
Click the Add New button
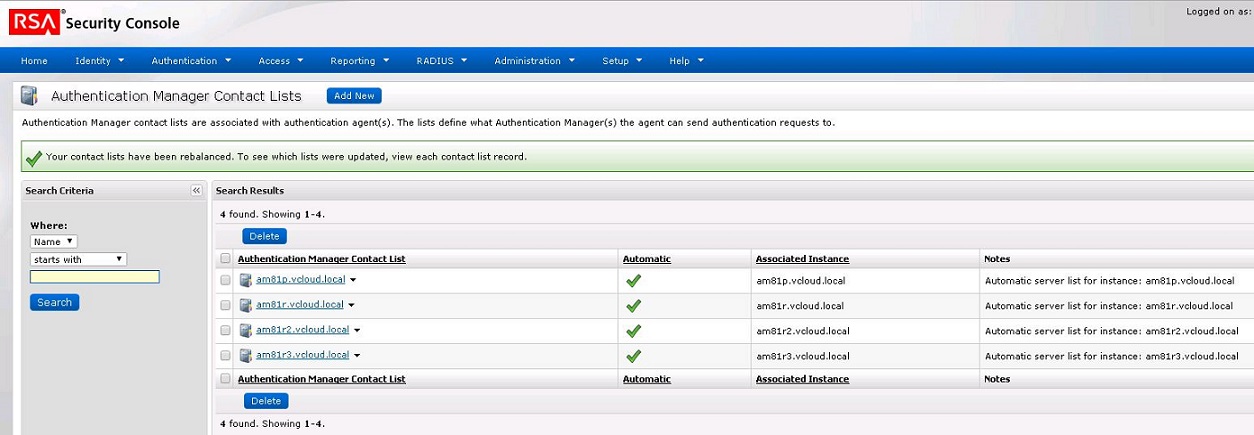point(354,96)
